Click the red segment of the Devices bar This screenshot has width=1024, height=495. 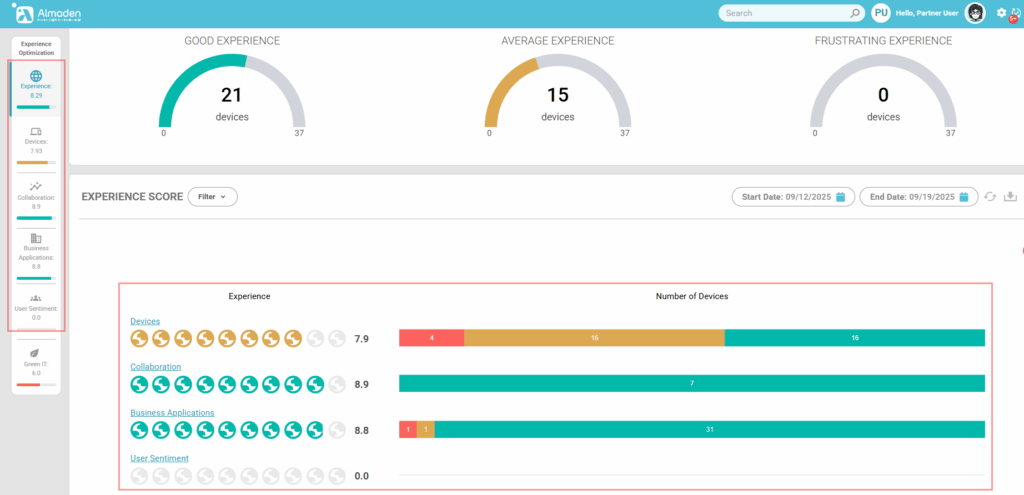click(x=431, y=338)
